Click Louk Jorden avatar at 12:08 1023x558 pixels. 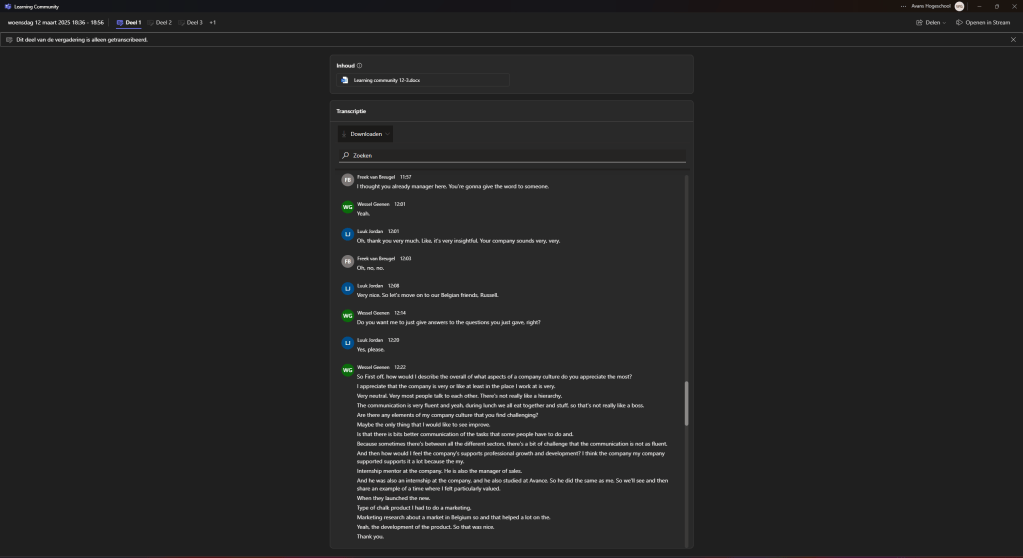(347, 290)
